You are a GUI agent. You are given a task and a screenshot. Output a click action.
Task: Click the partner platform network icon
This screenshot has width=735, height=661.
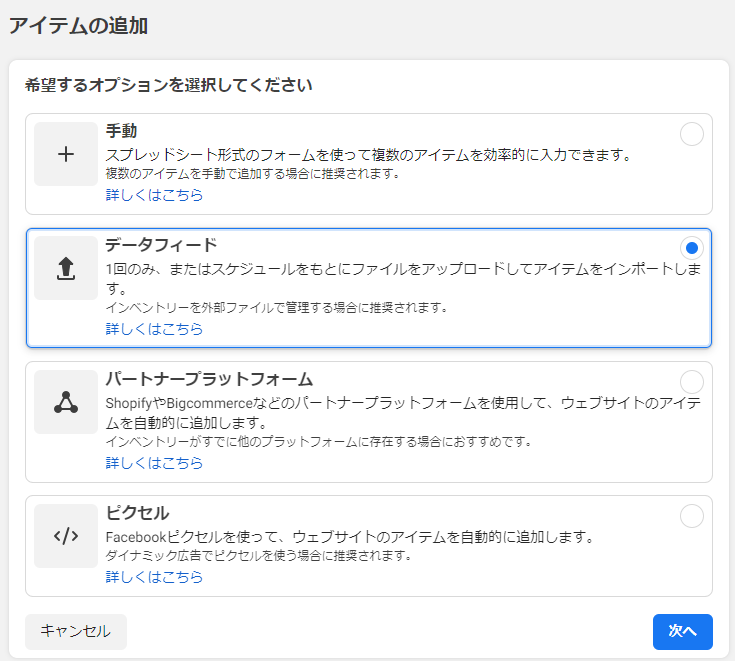(66, 402)
